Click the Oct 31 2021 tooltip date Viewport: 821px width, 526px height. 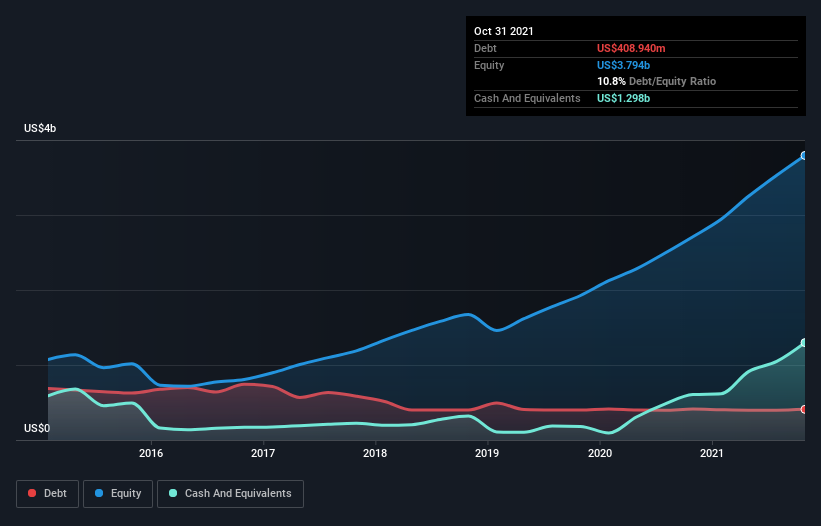(504, 31)
